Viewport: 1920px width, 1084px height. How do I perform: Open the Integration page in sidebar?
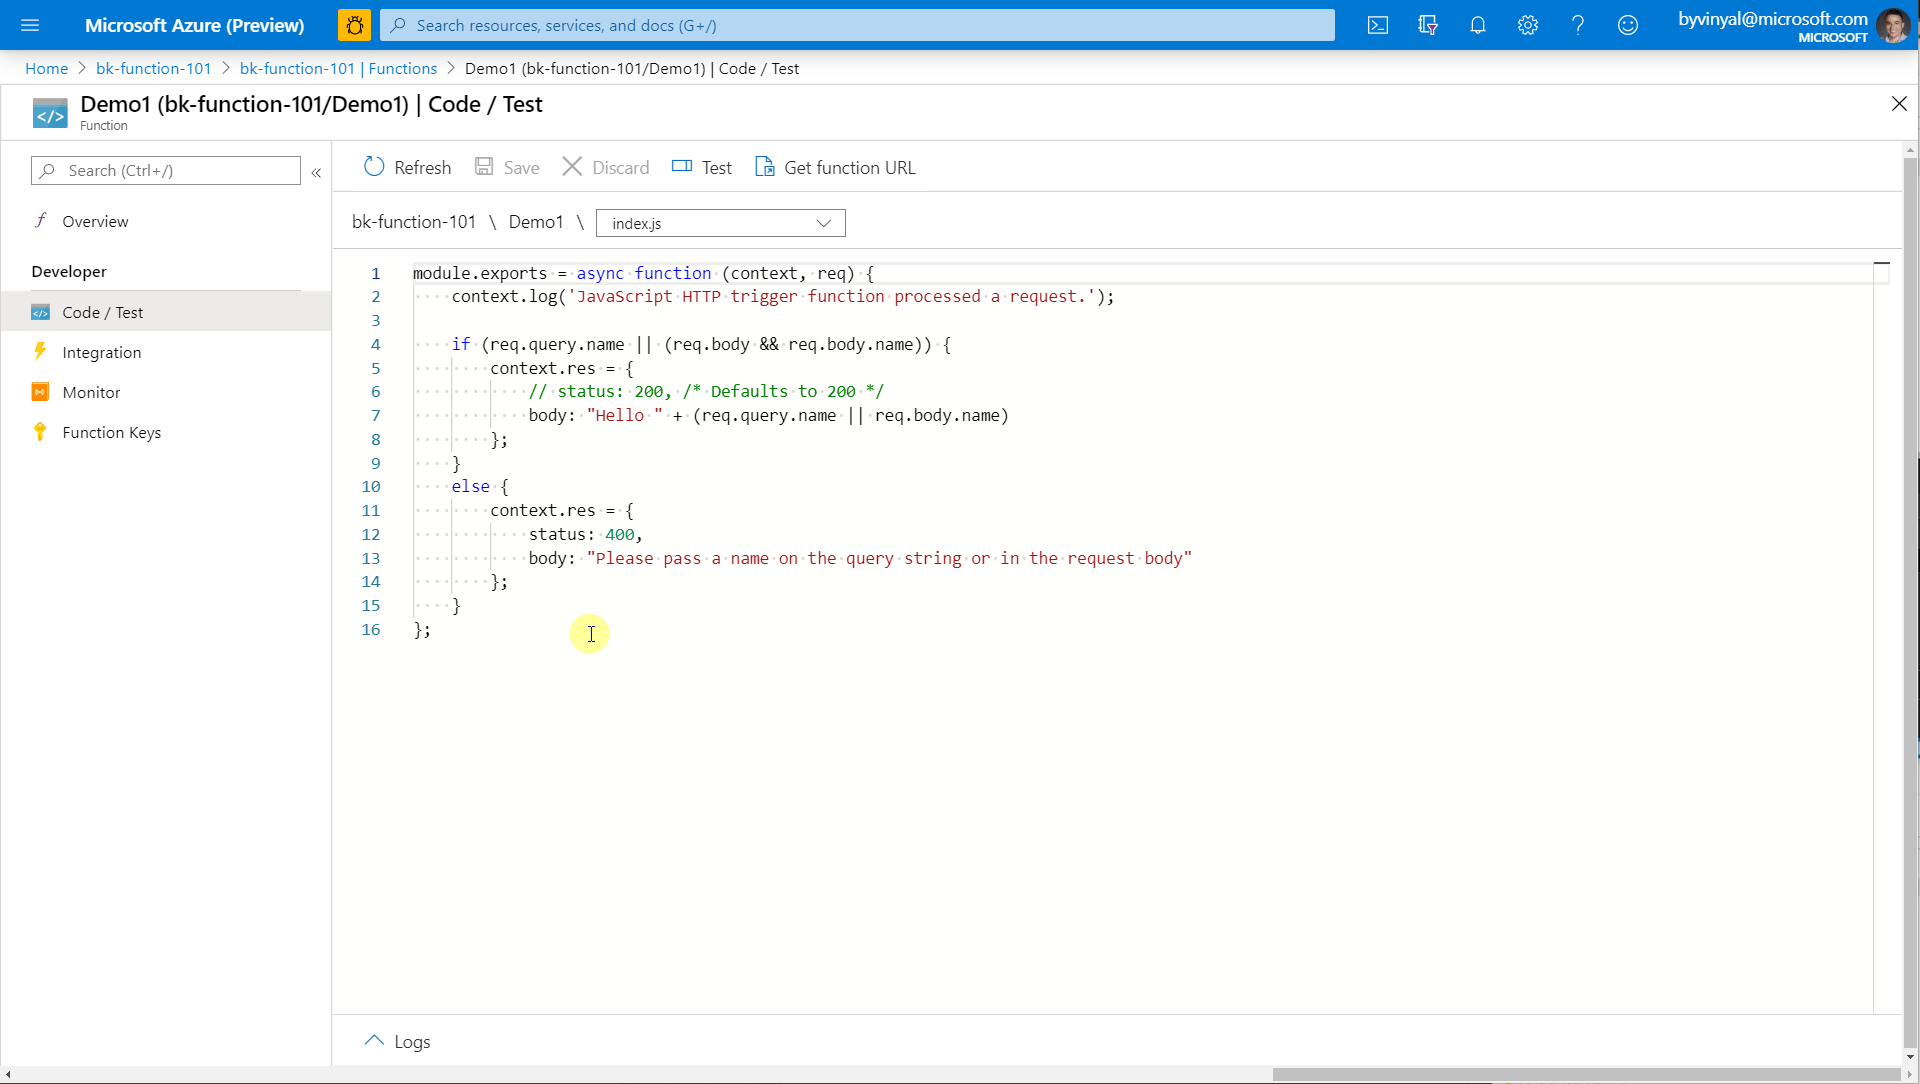pos(102,352)
